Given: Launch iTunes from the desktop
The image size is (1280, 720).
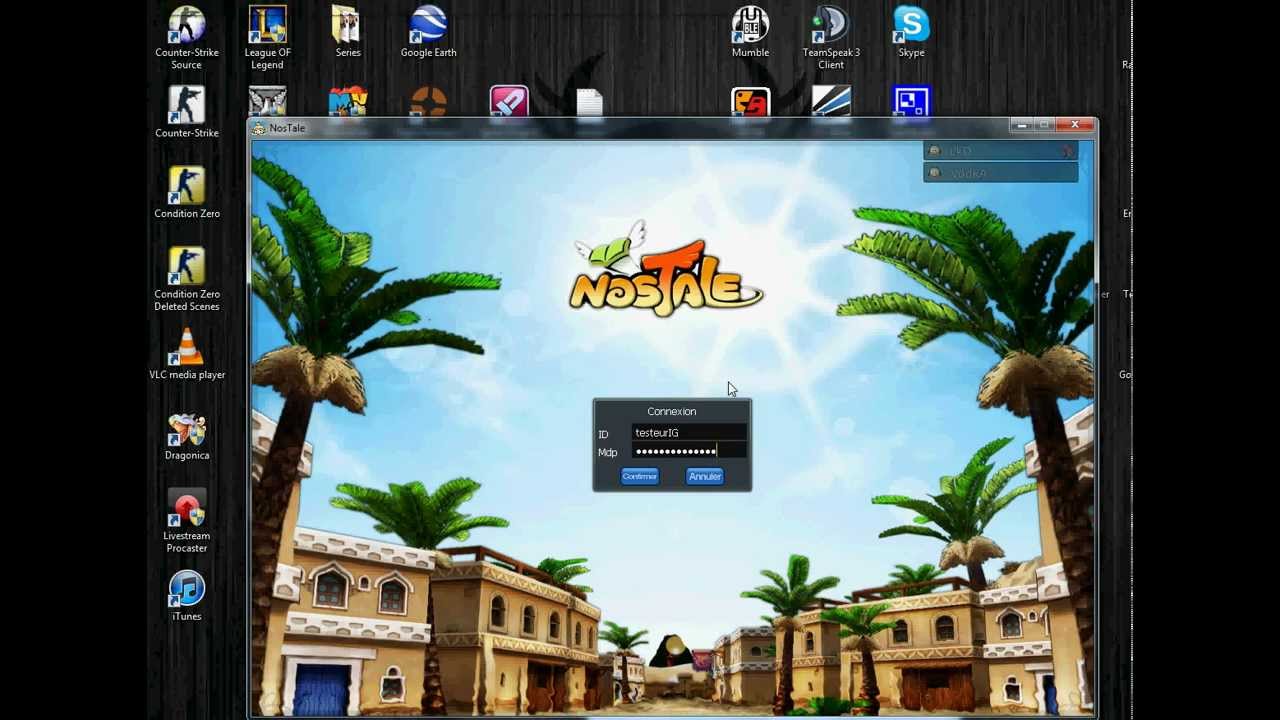Looking at the screenshot, I should 186,596.
